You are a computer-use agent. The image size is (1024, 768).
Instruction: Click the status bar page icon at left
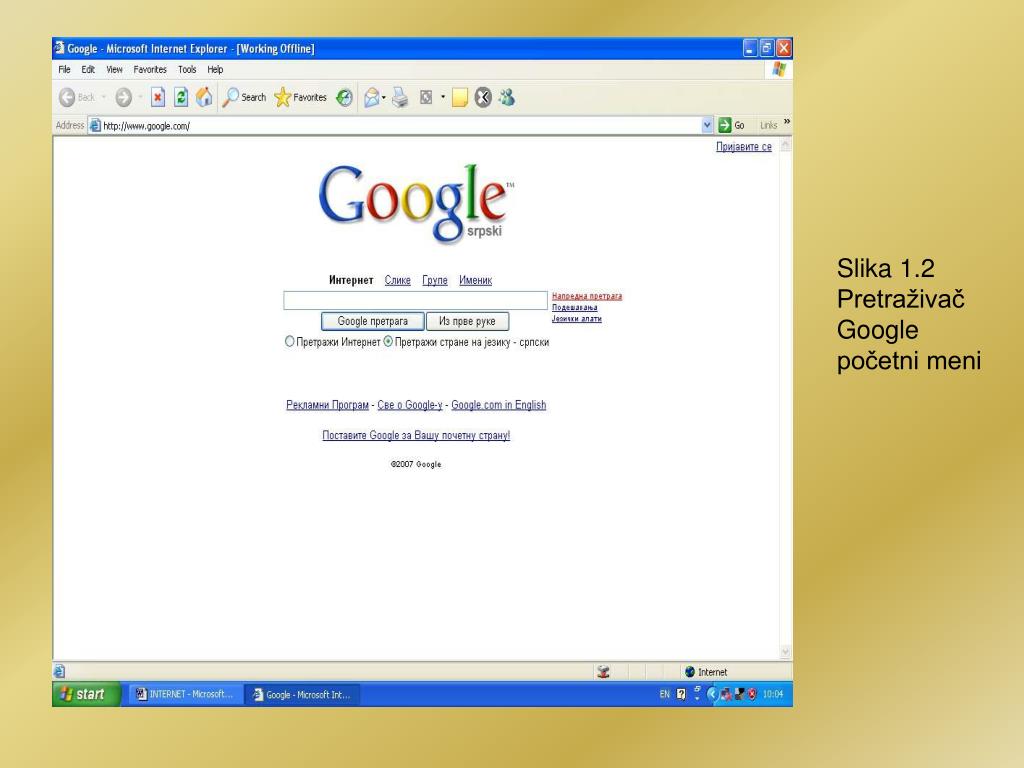(59, 671)
